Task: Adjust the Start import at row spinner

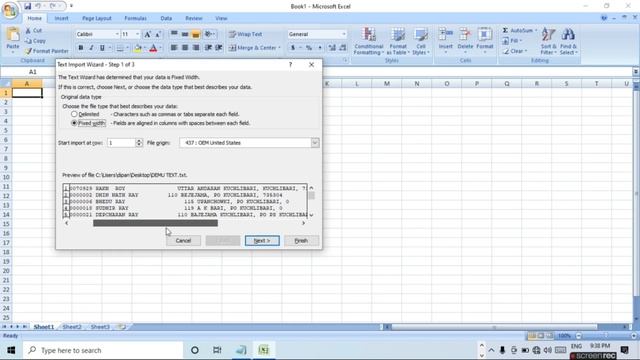Action: coord(139,143)
